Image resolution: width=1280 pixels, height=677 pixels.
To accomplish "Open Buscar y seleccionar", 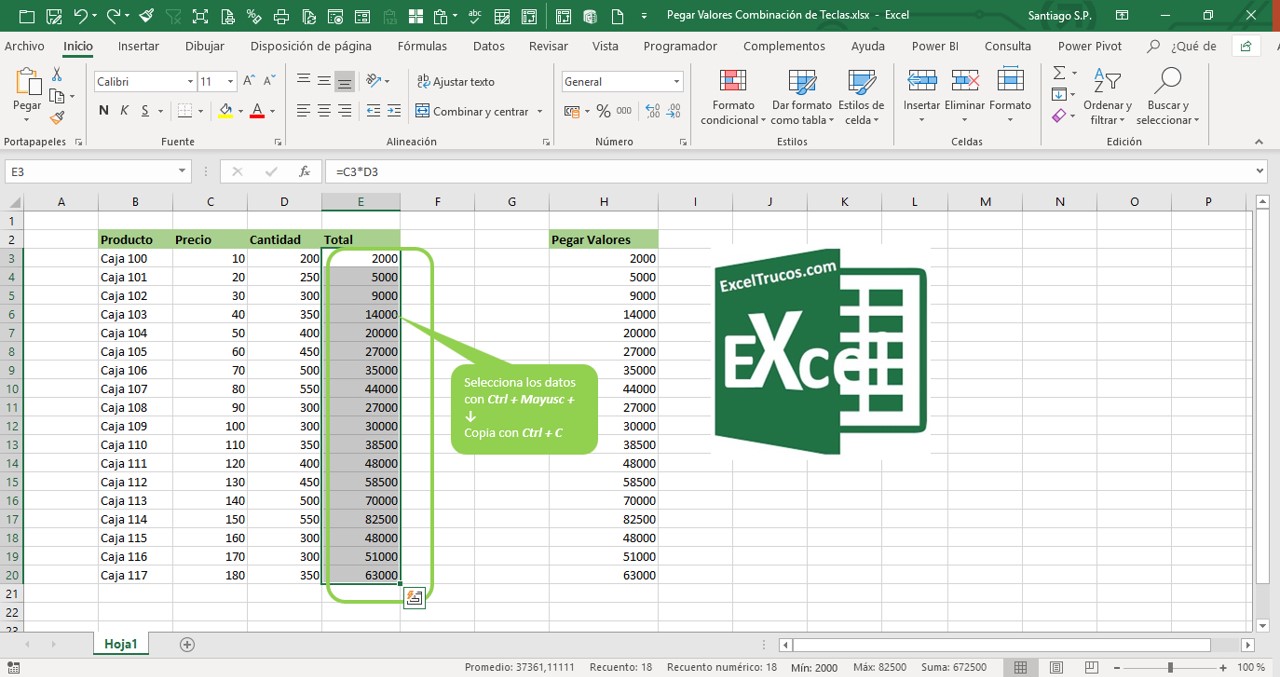I will pyautogui.click(x=1167, y=96).
